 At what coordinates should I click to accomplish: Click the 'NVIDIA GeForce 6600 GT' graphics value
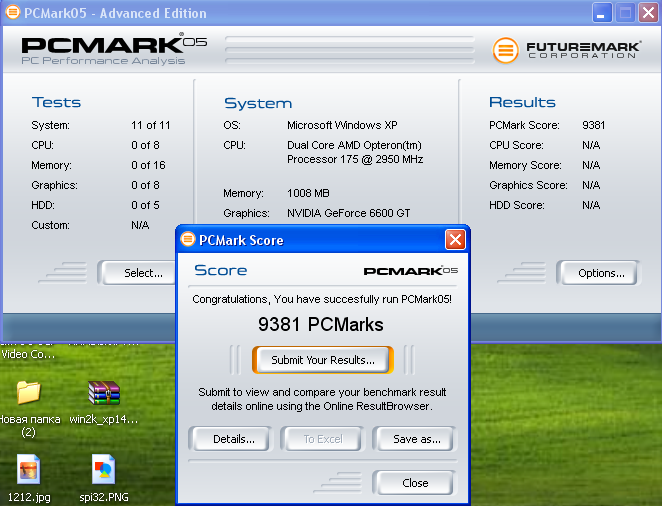pyautogui.click(x=348, y=213)
